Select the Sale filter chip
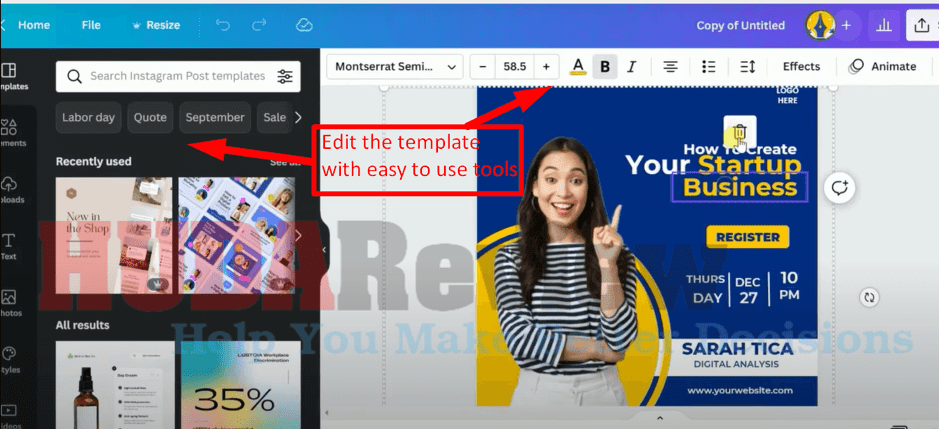Viewport: 939px width, 429px height. click(274, 117)
